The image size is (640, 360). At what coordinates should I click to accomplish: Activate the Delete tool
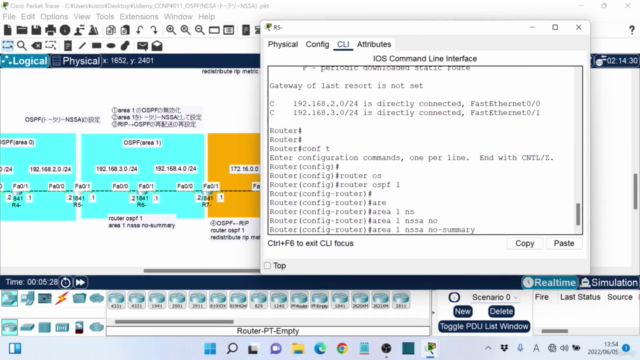click(36, 46)
